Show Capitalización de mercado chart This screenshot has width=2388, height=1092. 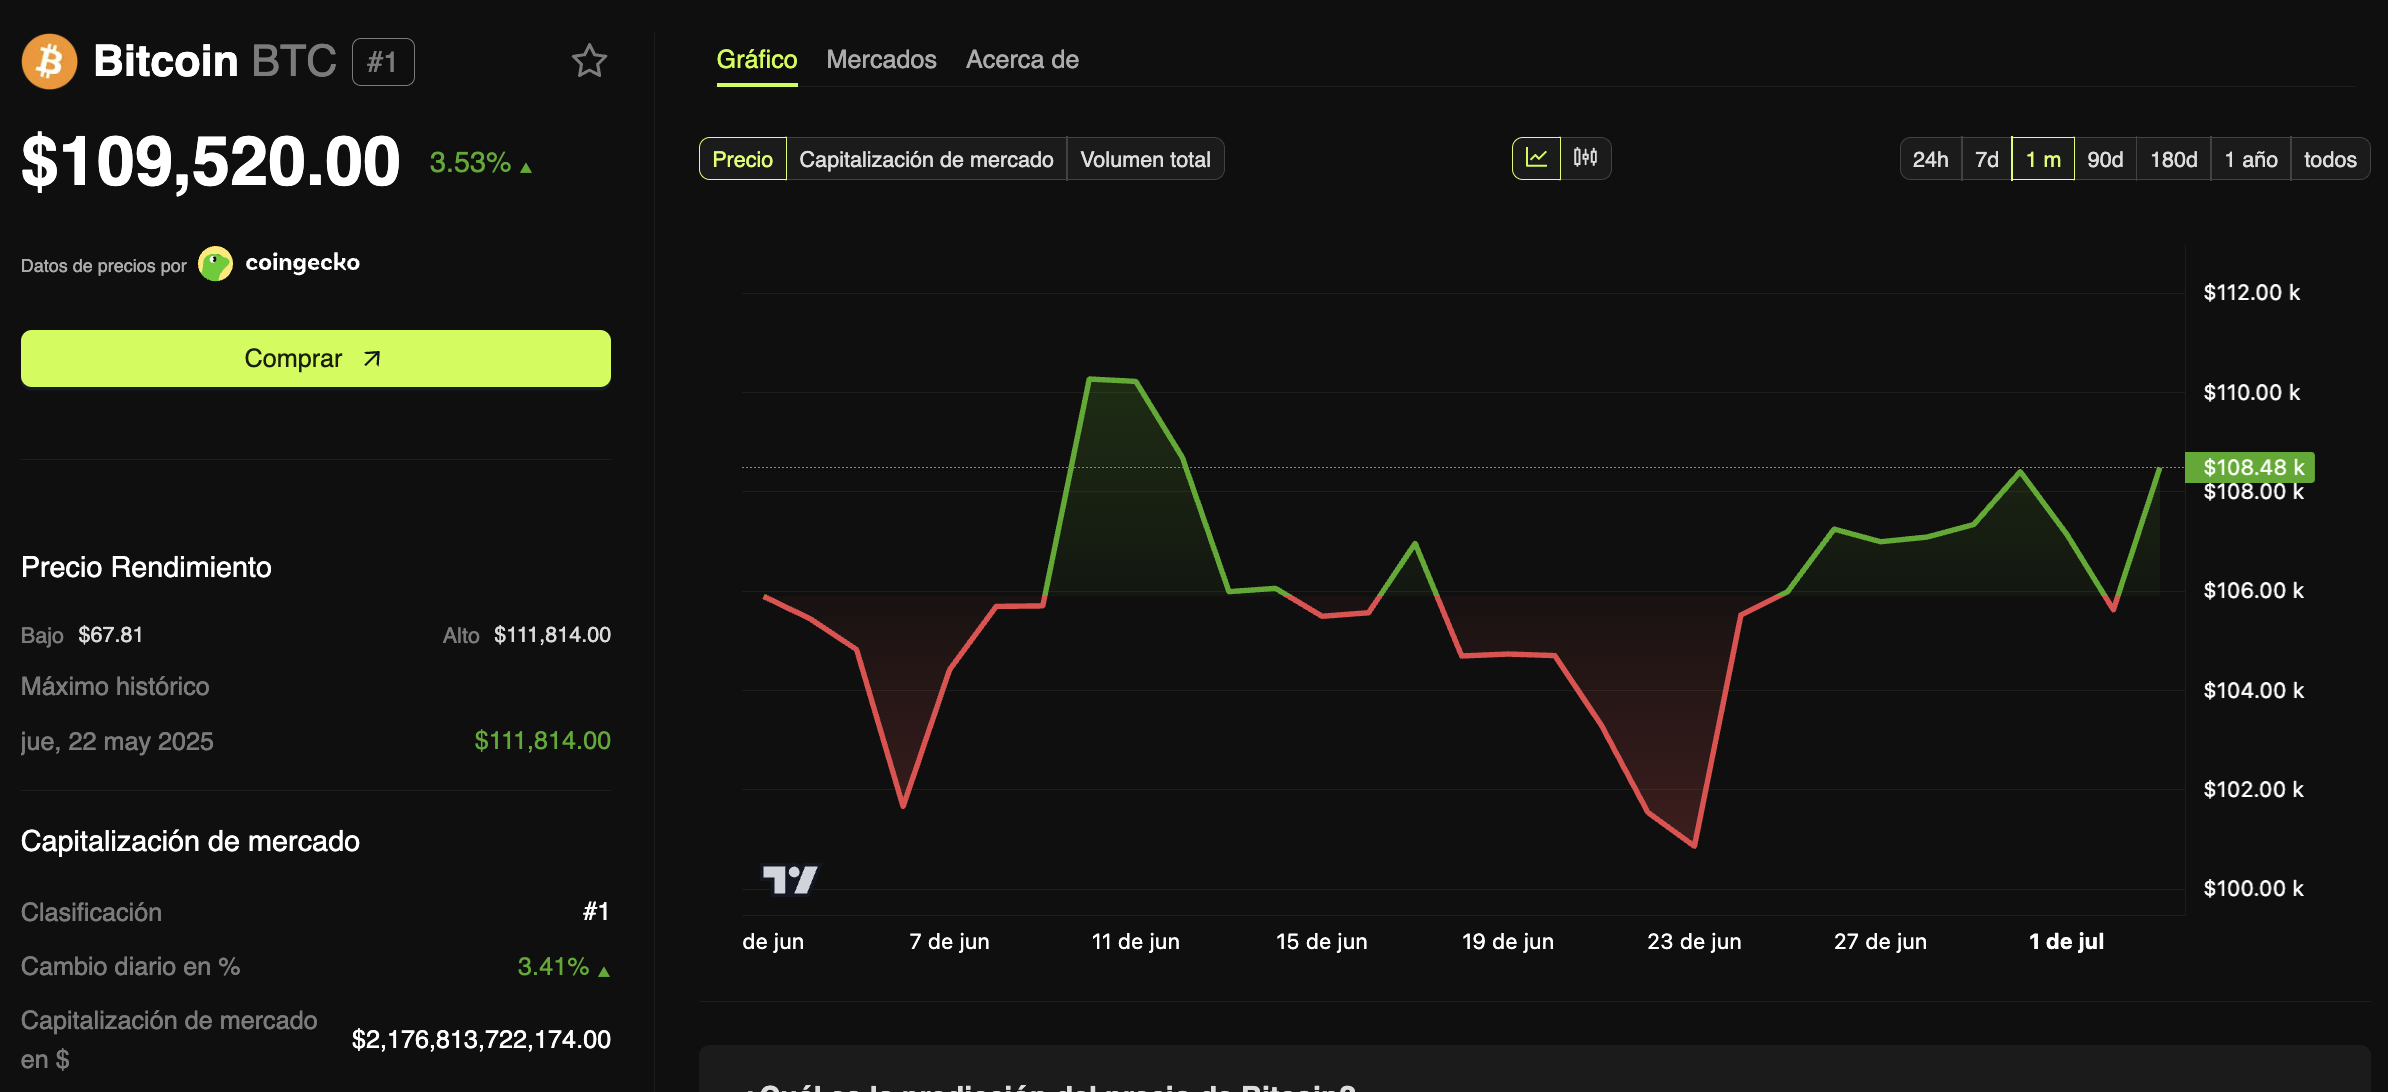click(926, 160)
